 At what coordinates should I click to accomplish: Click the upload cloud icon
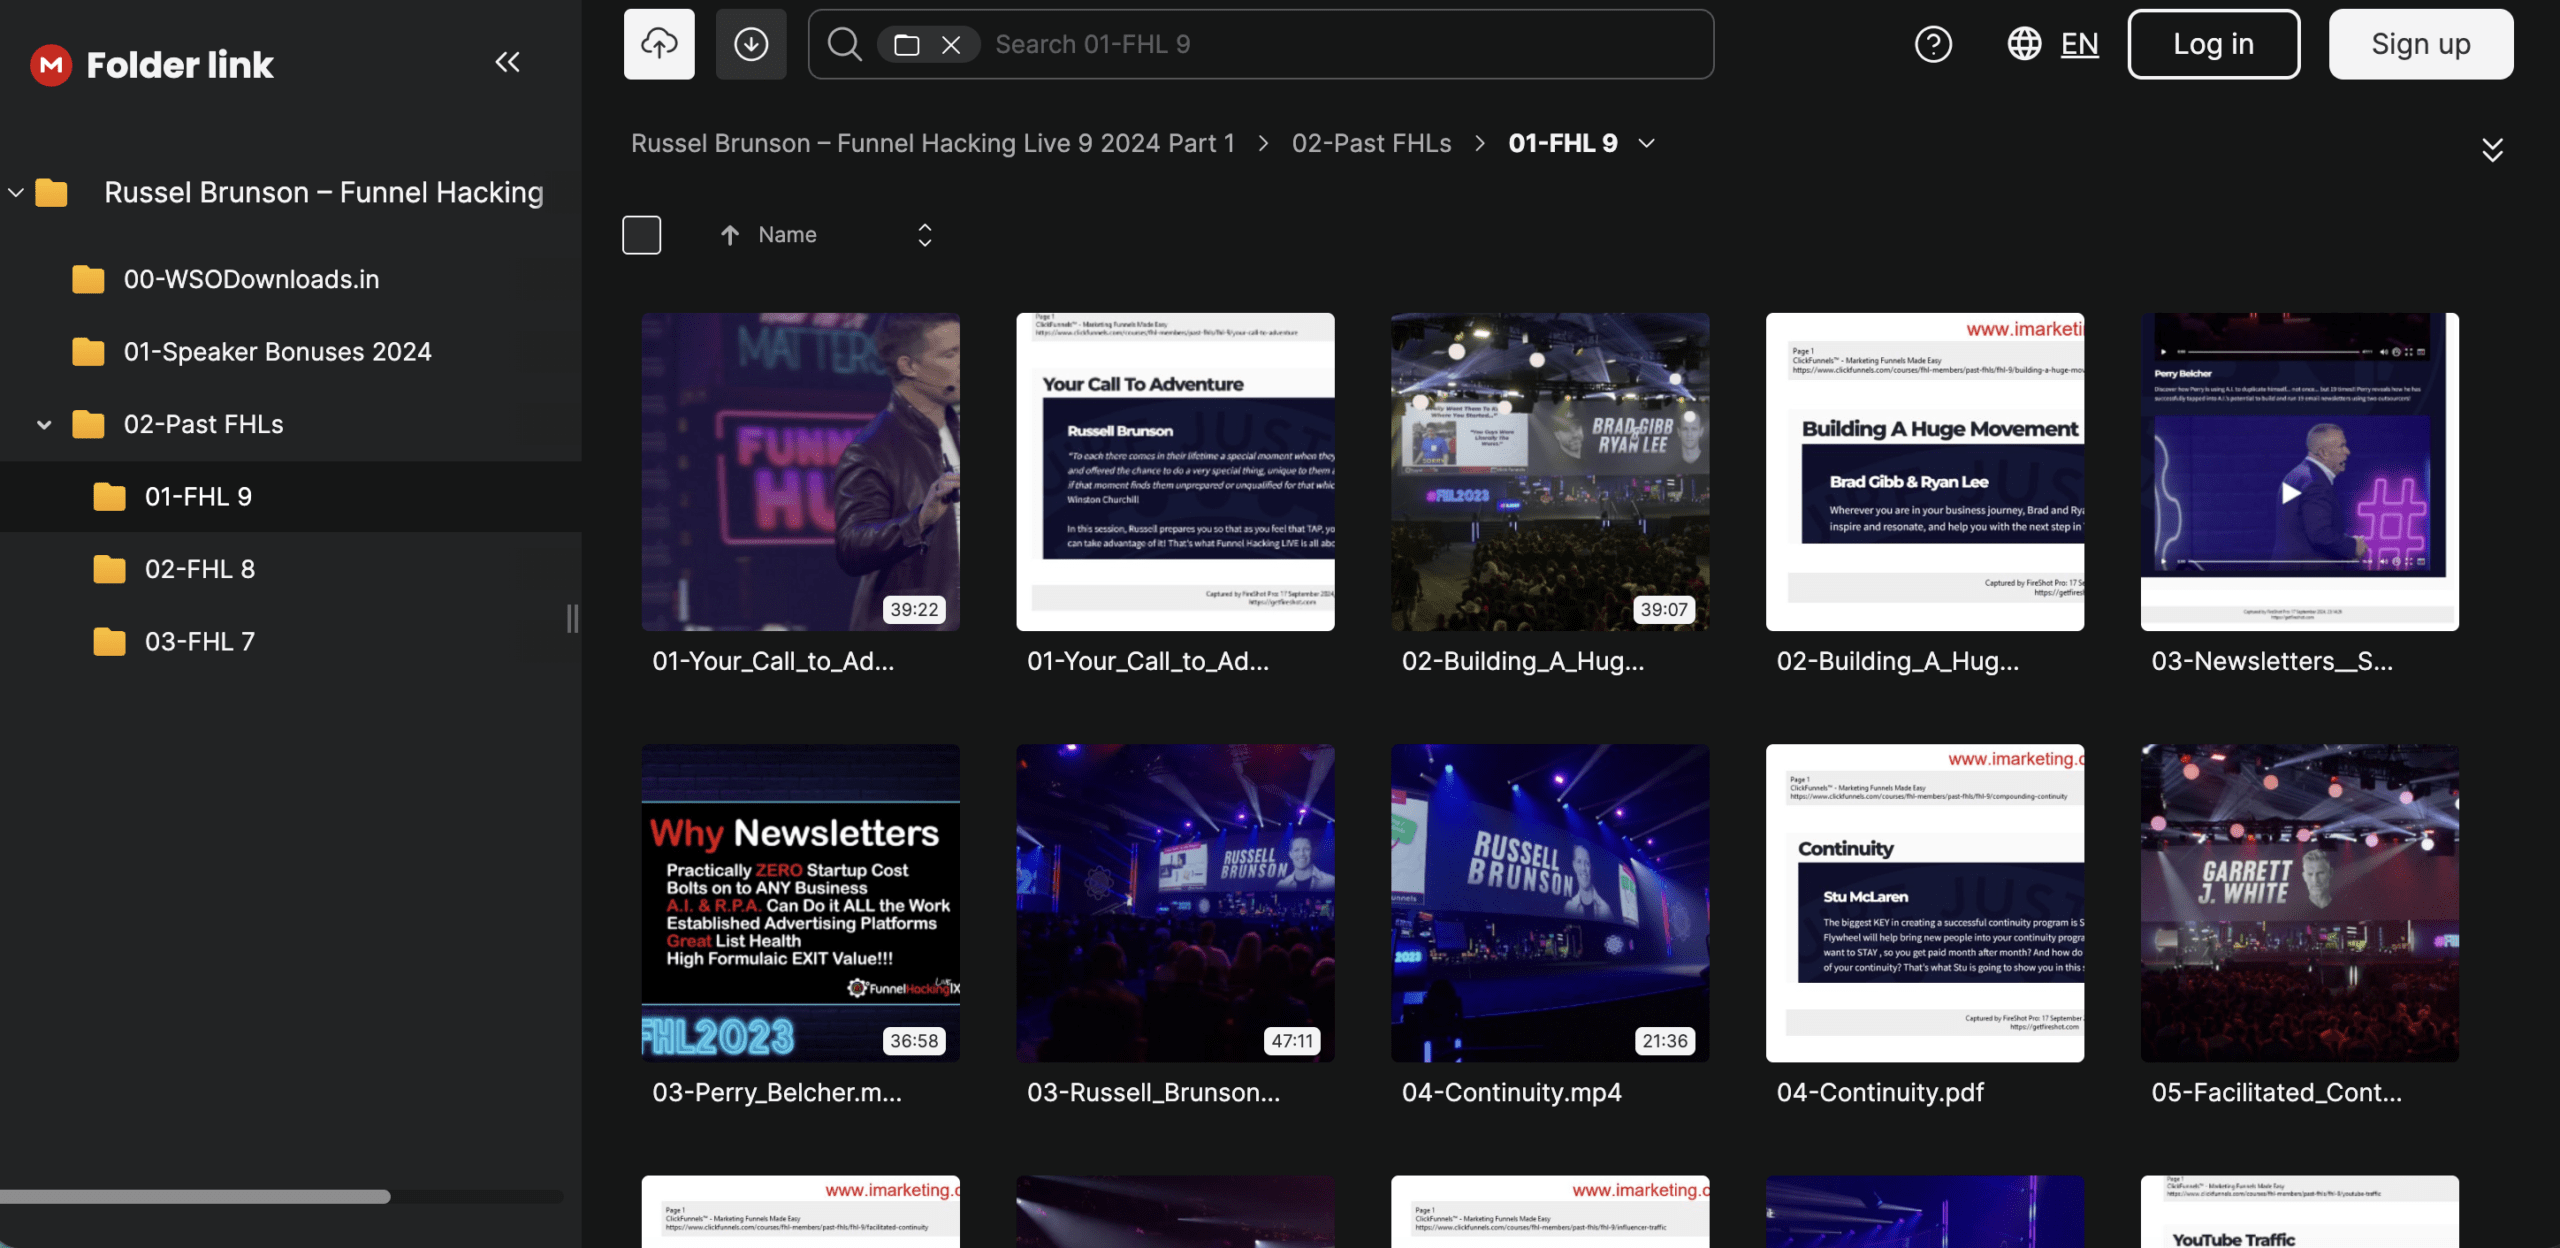click(659, 44)
